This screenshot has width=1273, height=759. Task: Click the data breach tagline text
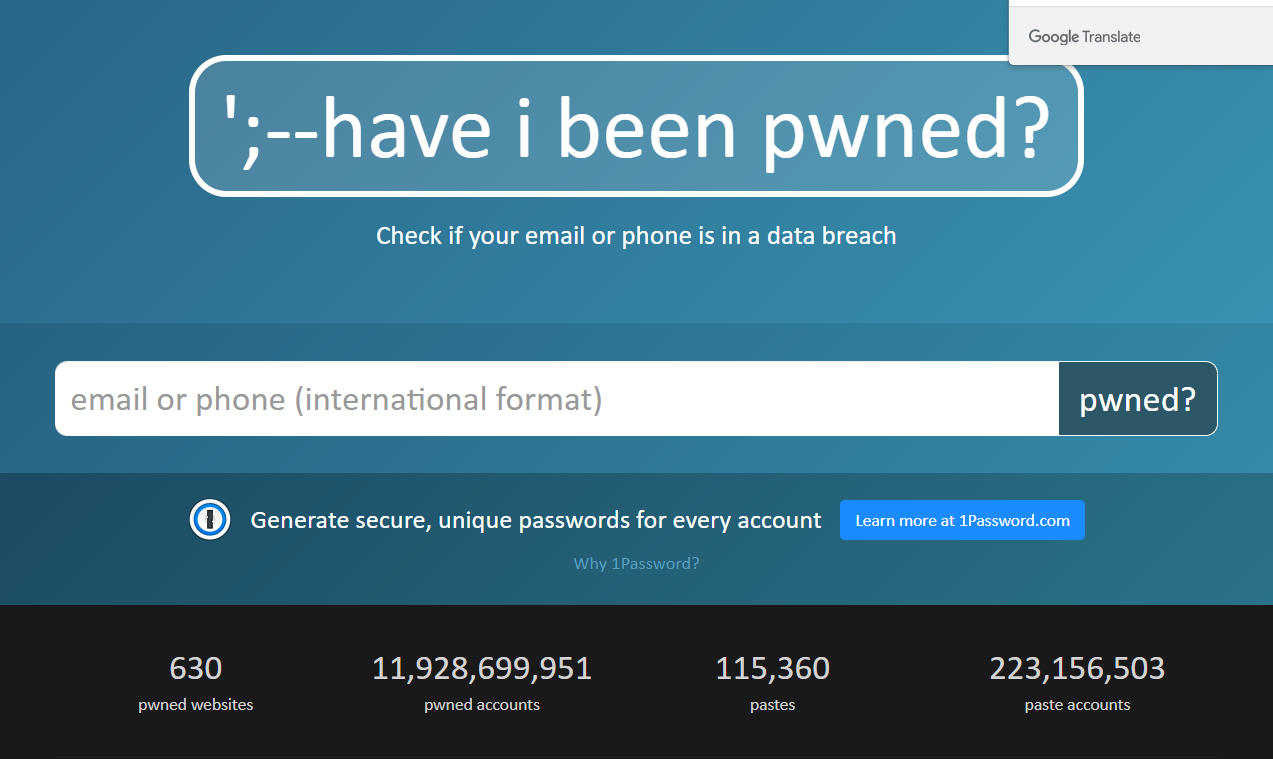point(636,236)
